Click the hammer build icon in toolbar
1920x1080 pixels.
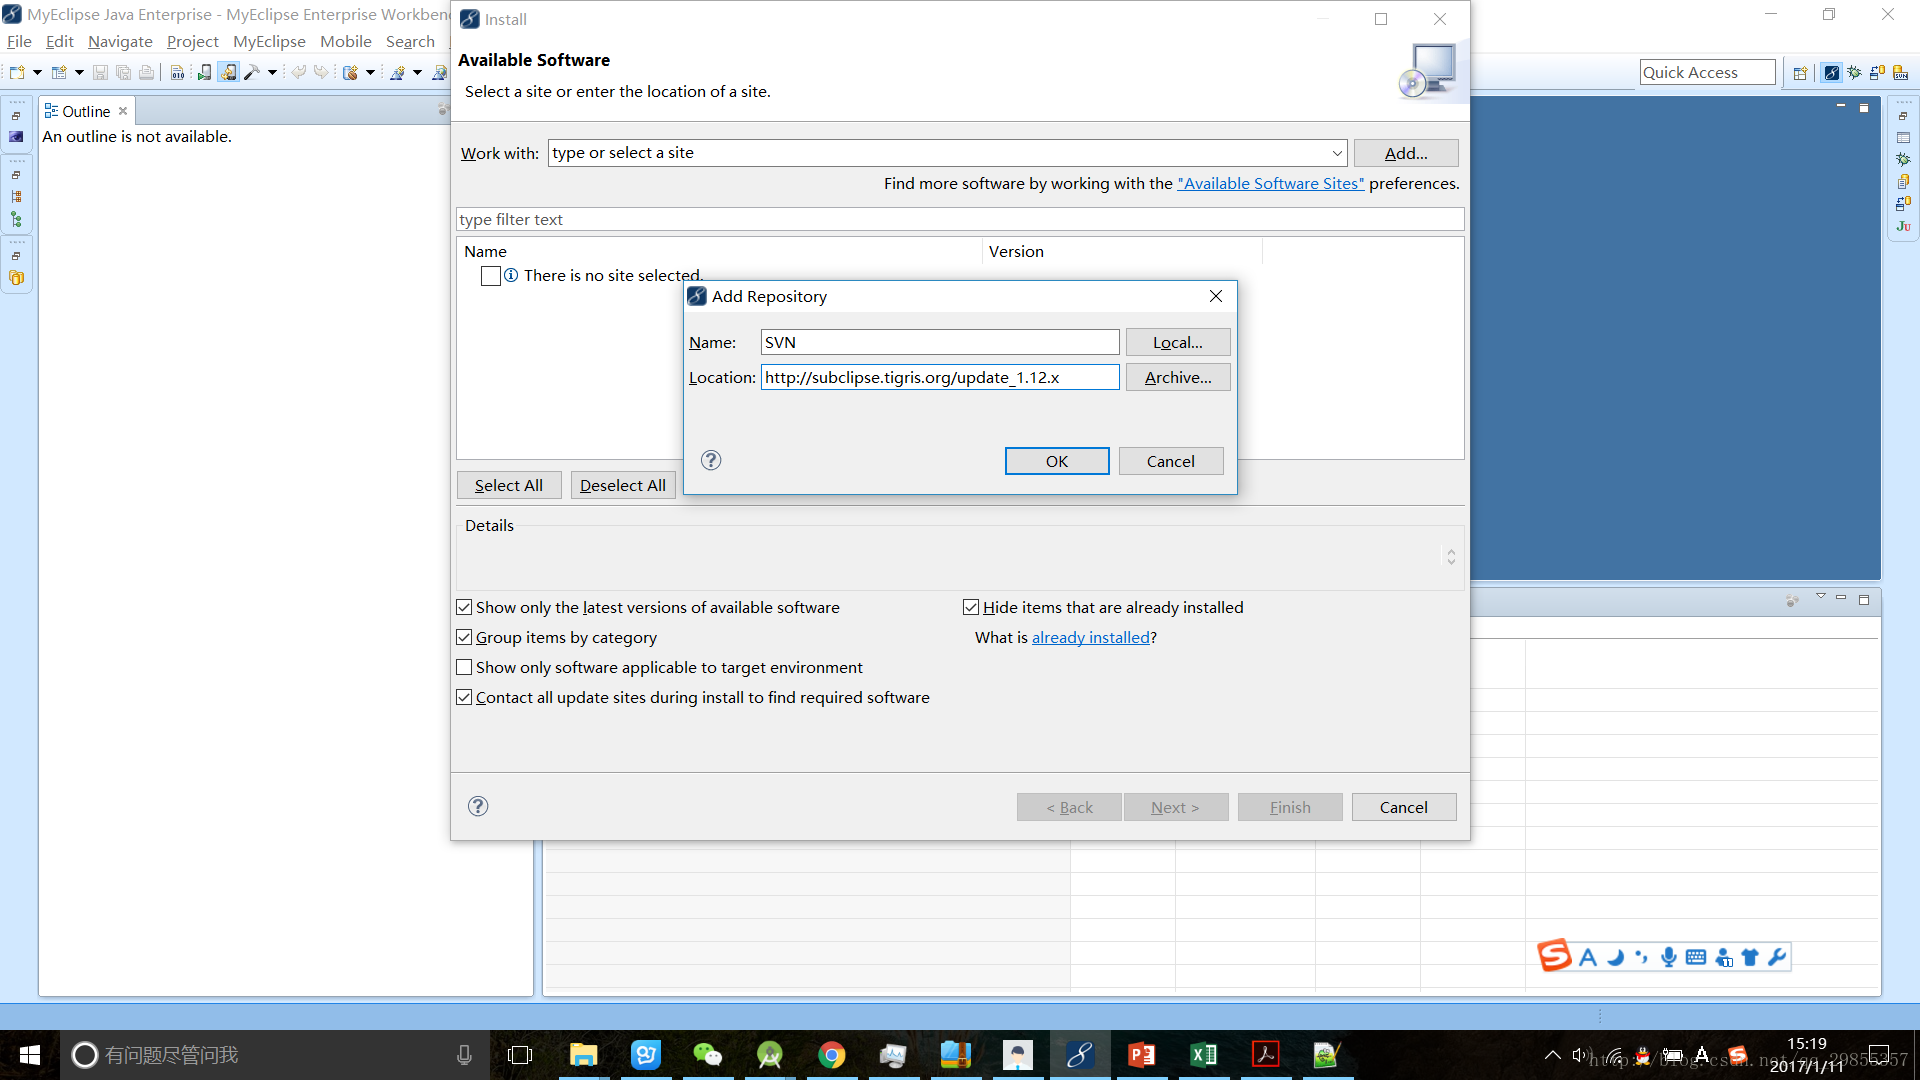click(252, 72)
